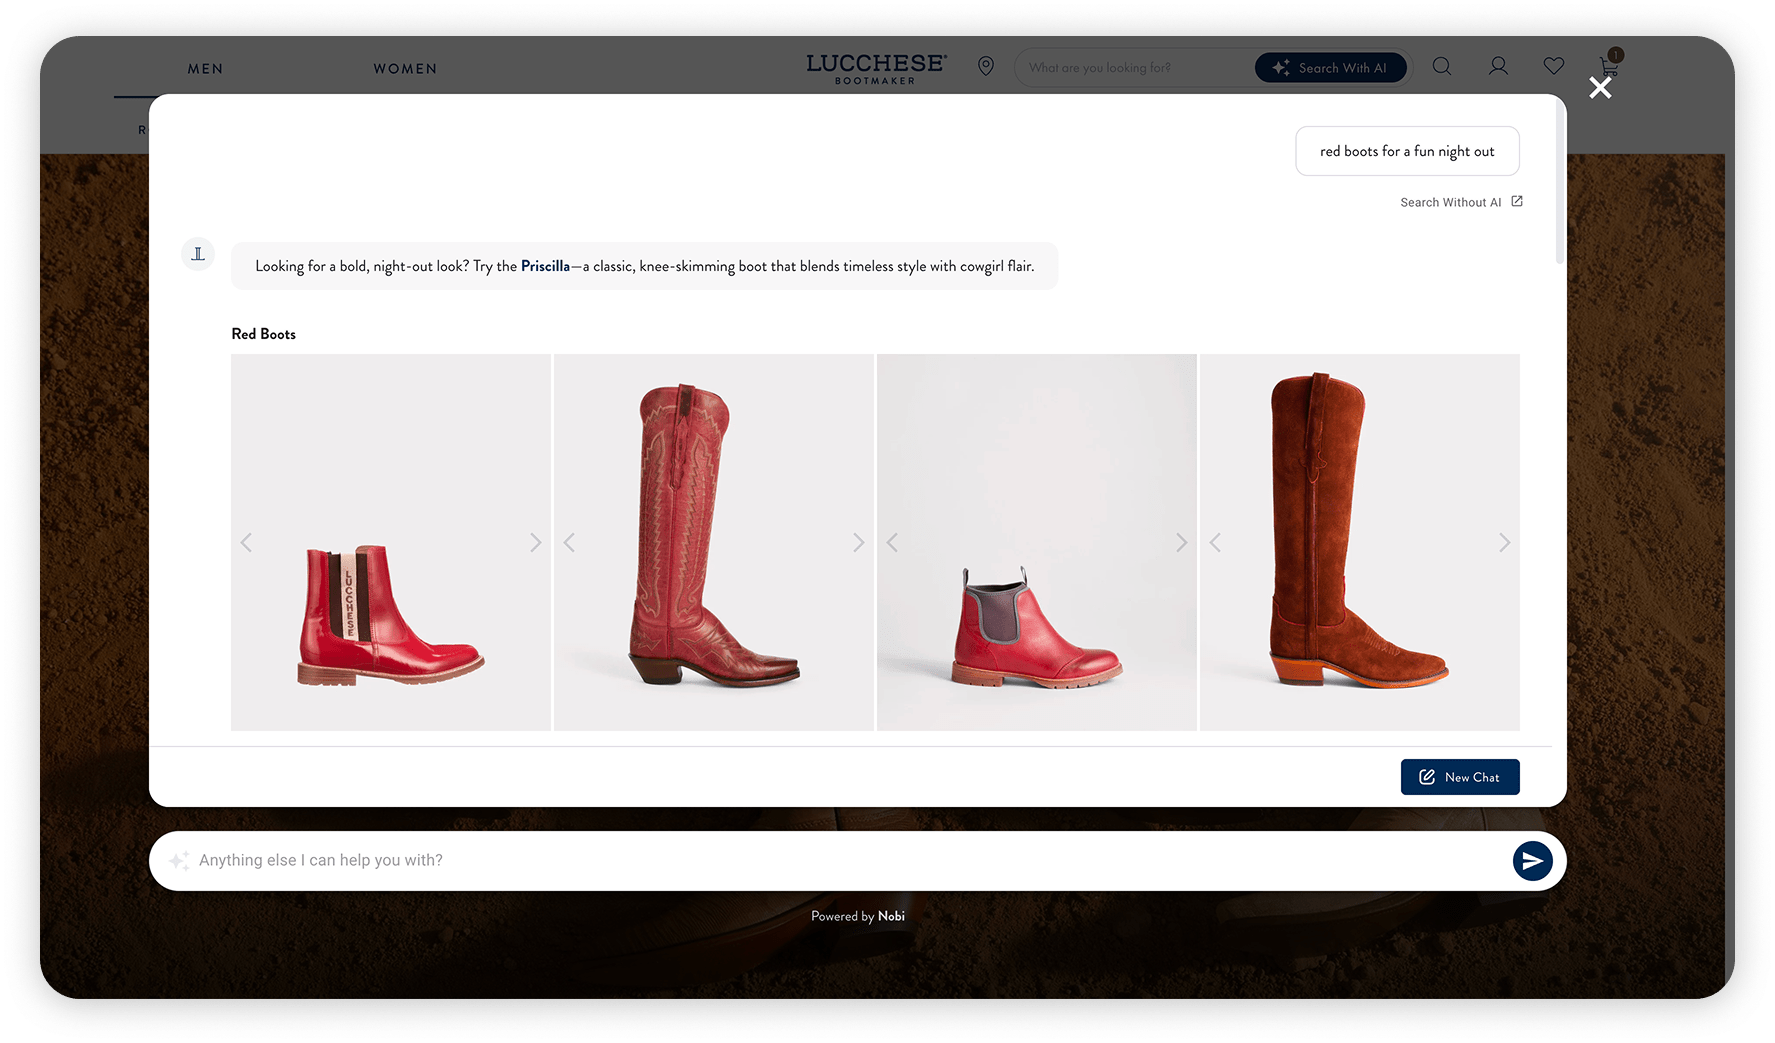Open the WOMEN menu
This screenshot has width=1775, height=1043.
(405, 69)
